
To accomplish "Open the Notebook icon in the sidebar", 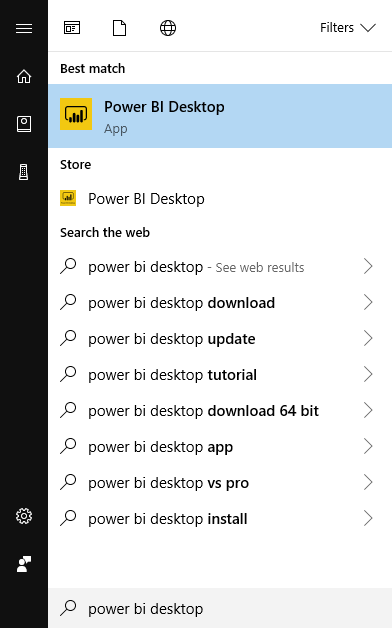I will coord(24,124).
